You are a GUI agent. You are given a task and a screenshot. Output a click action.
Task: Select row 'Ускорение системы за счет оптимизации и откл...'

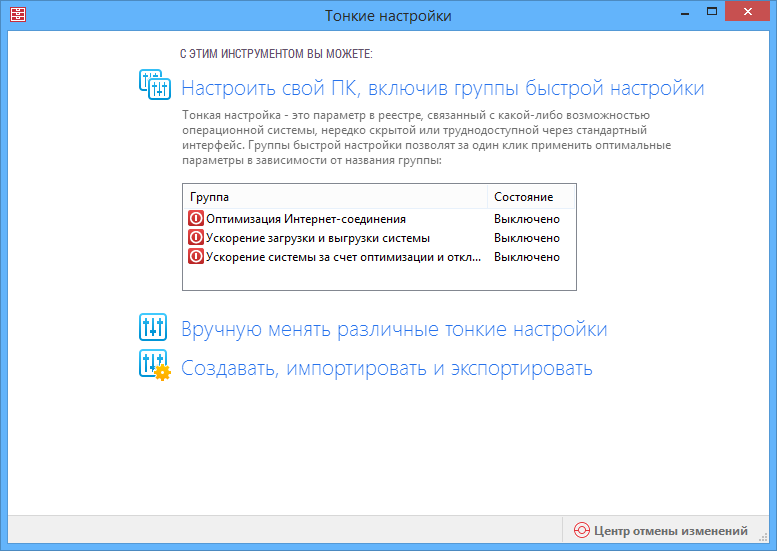point(379,257)
